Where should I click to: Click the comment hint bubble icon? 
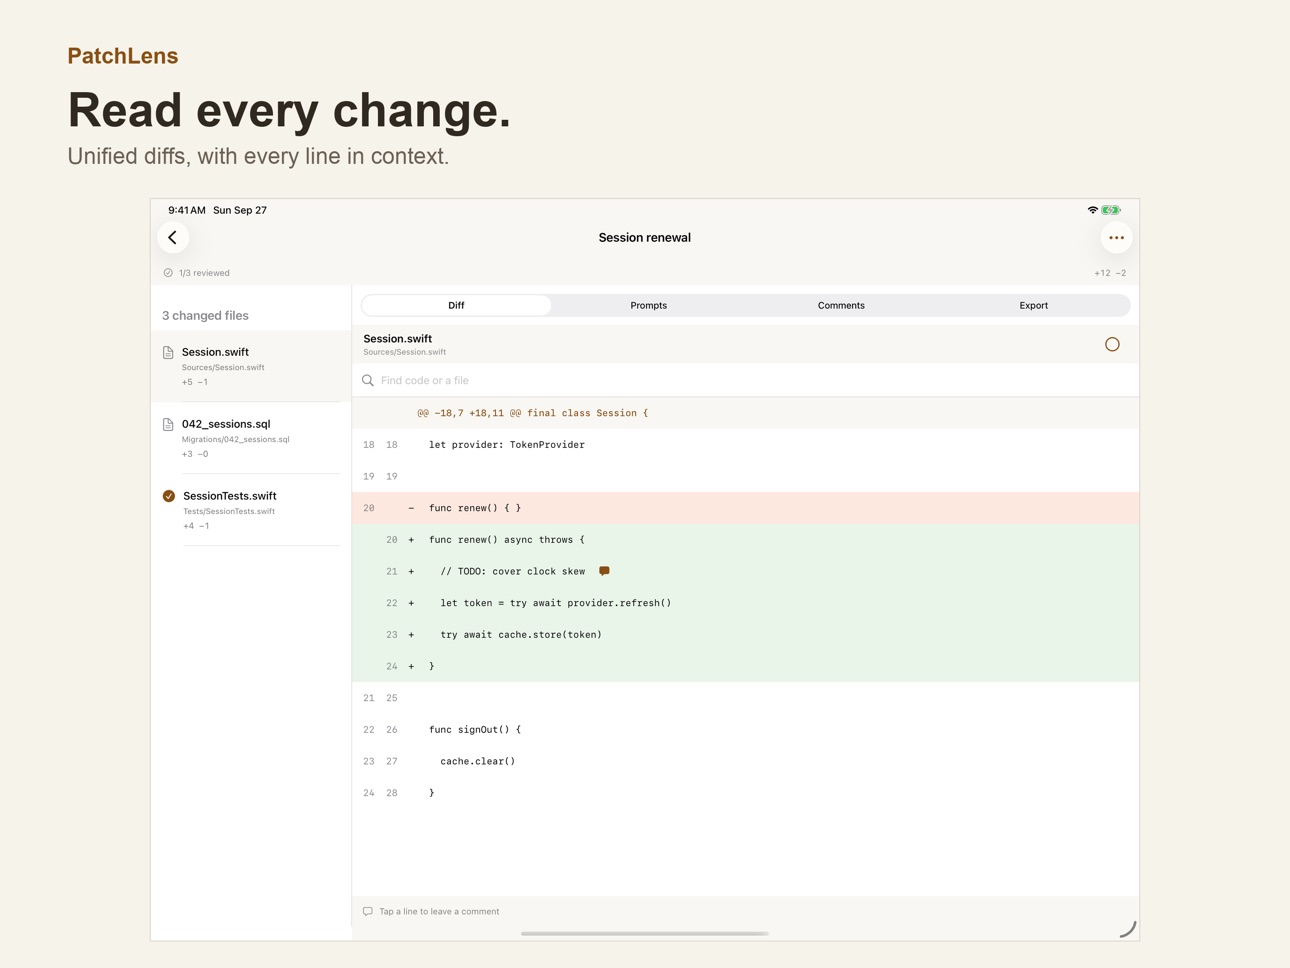coord(368,912)
